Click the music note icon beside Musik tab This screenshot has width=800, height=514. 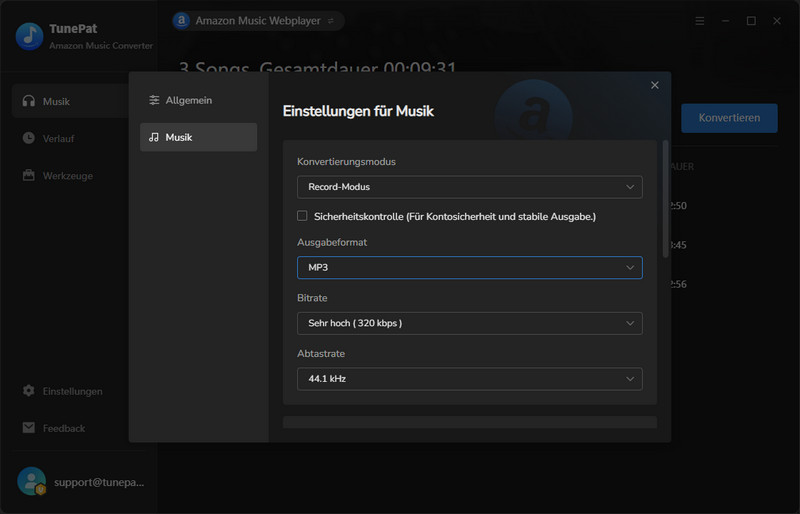coord(154,137)
